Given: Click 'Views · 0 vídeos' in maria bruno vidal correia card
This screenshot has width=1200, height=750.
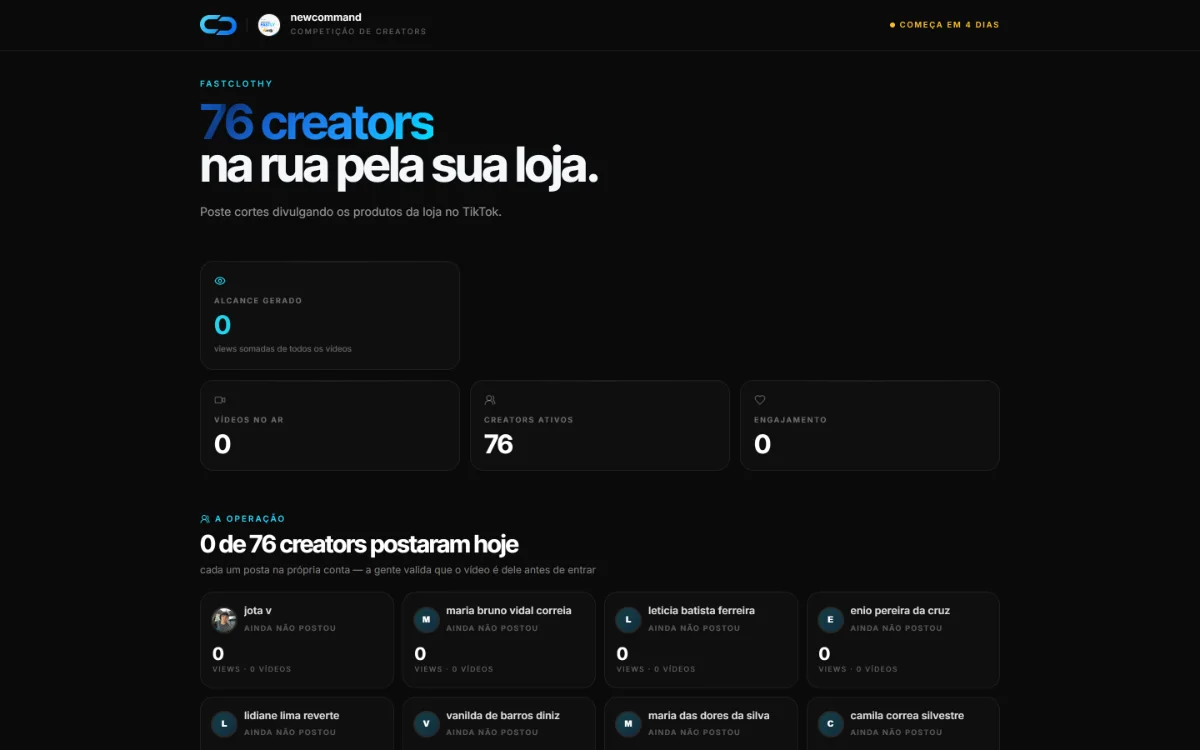Looking at the screenshot, I should pos(454,669).
